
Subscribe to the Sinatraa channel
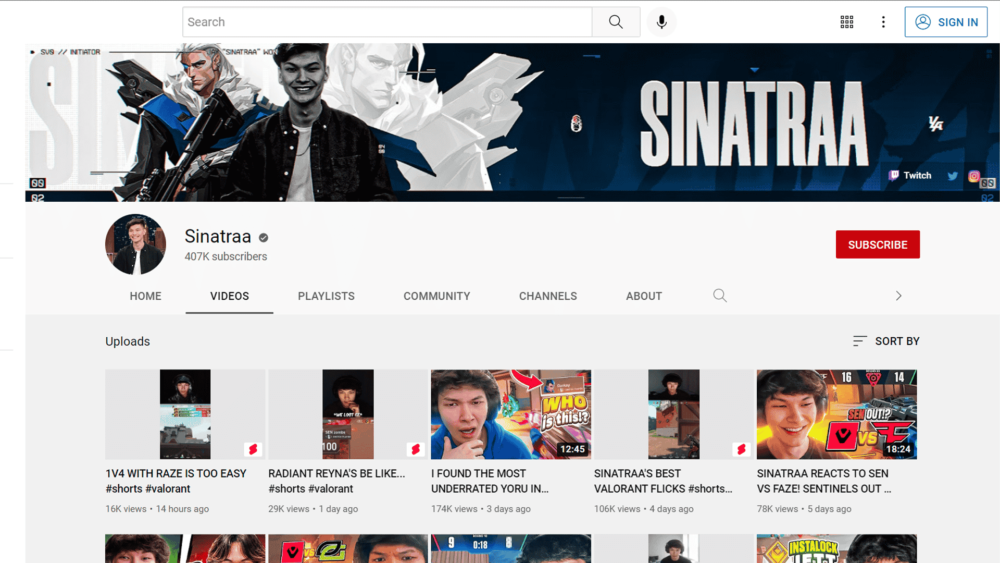(x=878, y=244)
